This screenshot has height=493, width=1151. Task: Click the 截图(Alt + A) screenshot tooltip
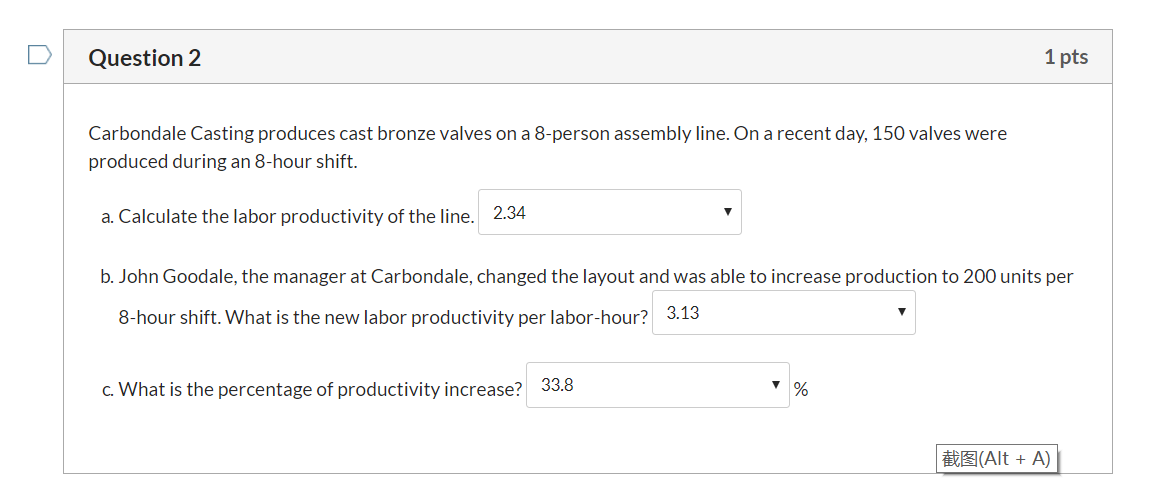(x=996, y=459)
